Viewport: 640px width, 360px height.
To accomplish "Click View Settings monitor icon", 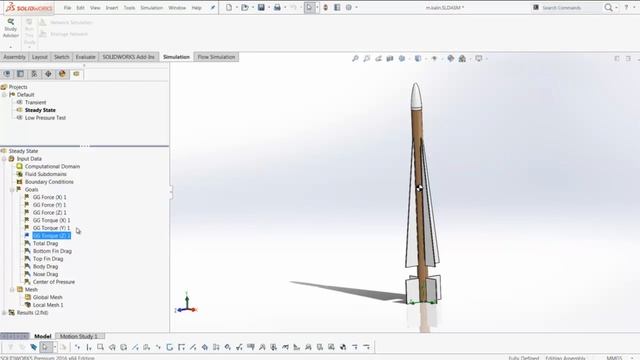I will [478, 59].
